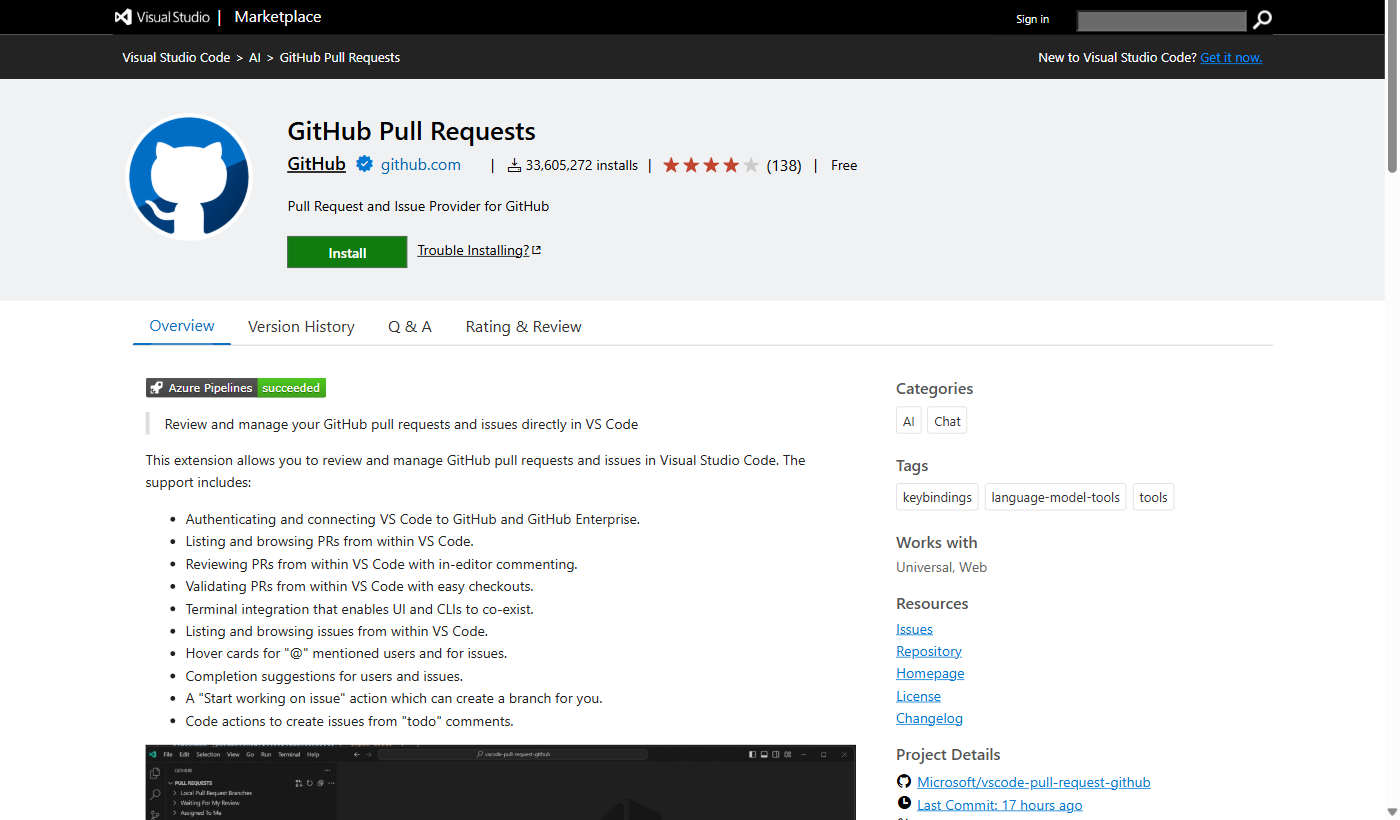Click the search magnifier icon in the header

click(x=1261, y=20)
